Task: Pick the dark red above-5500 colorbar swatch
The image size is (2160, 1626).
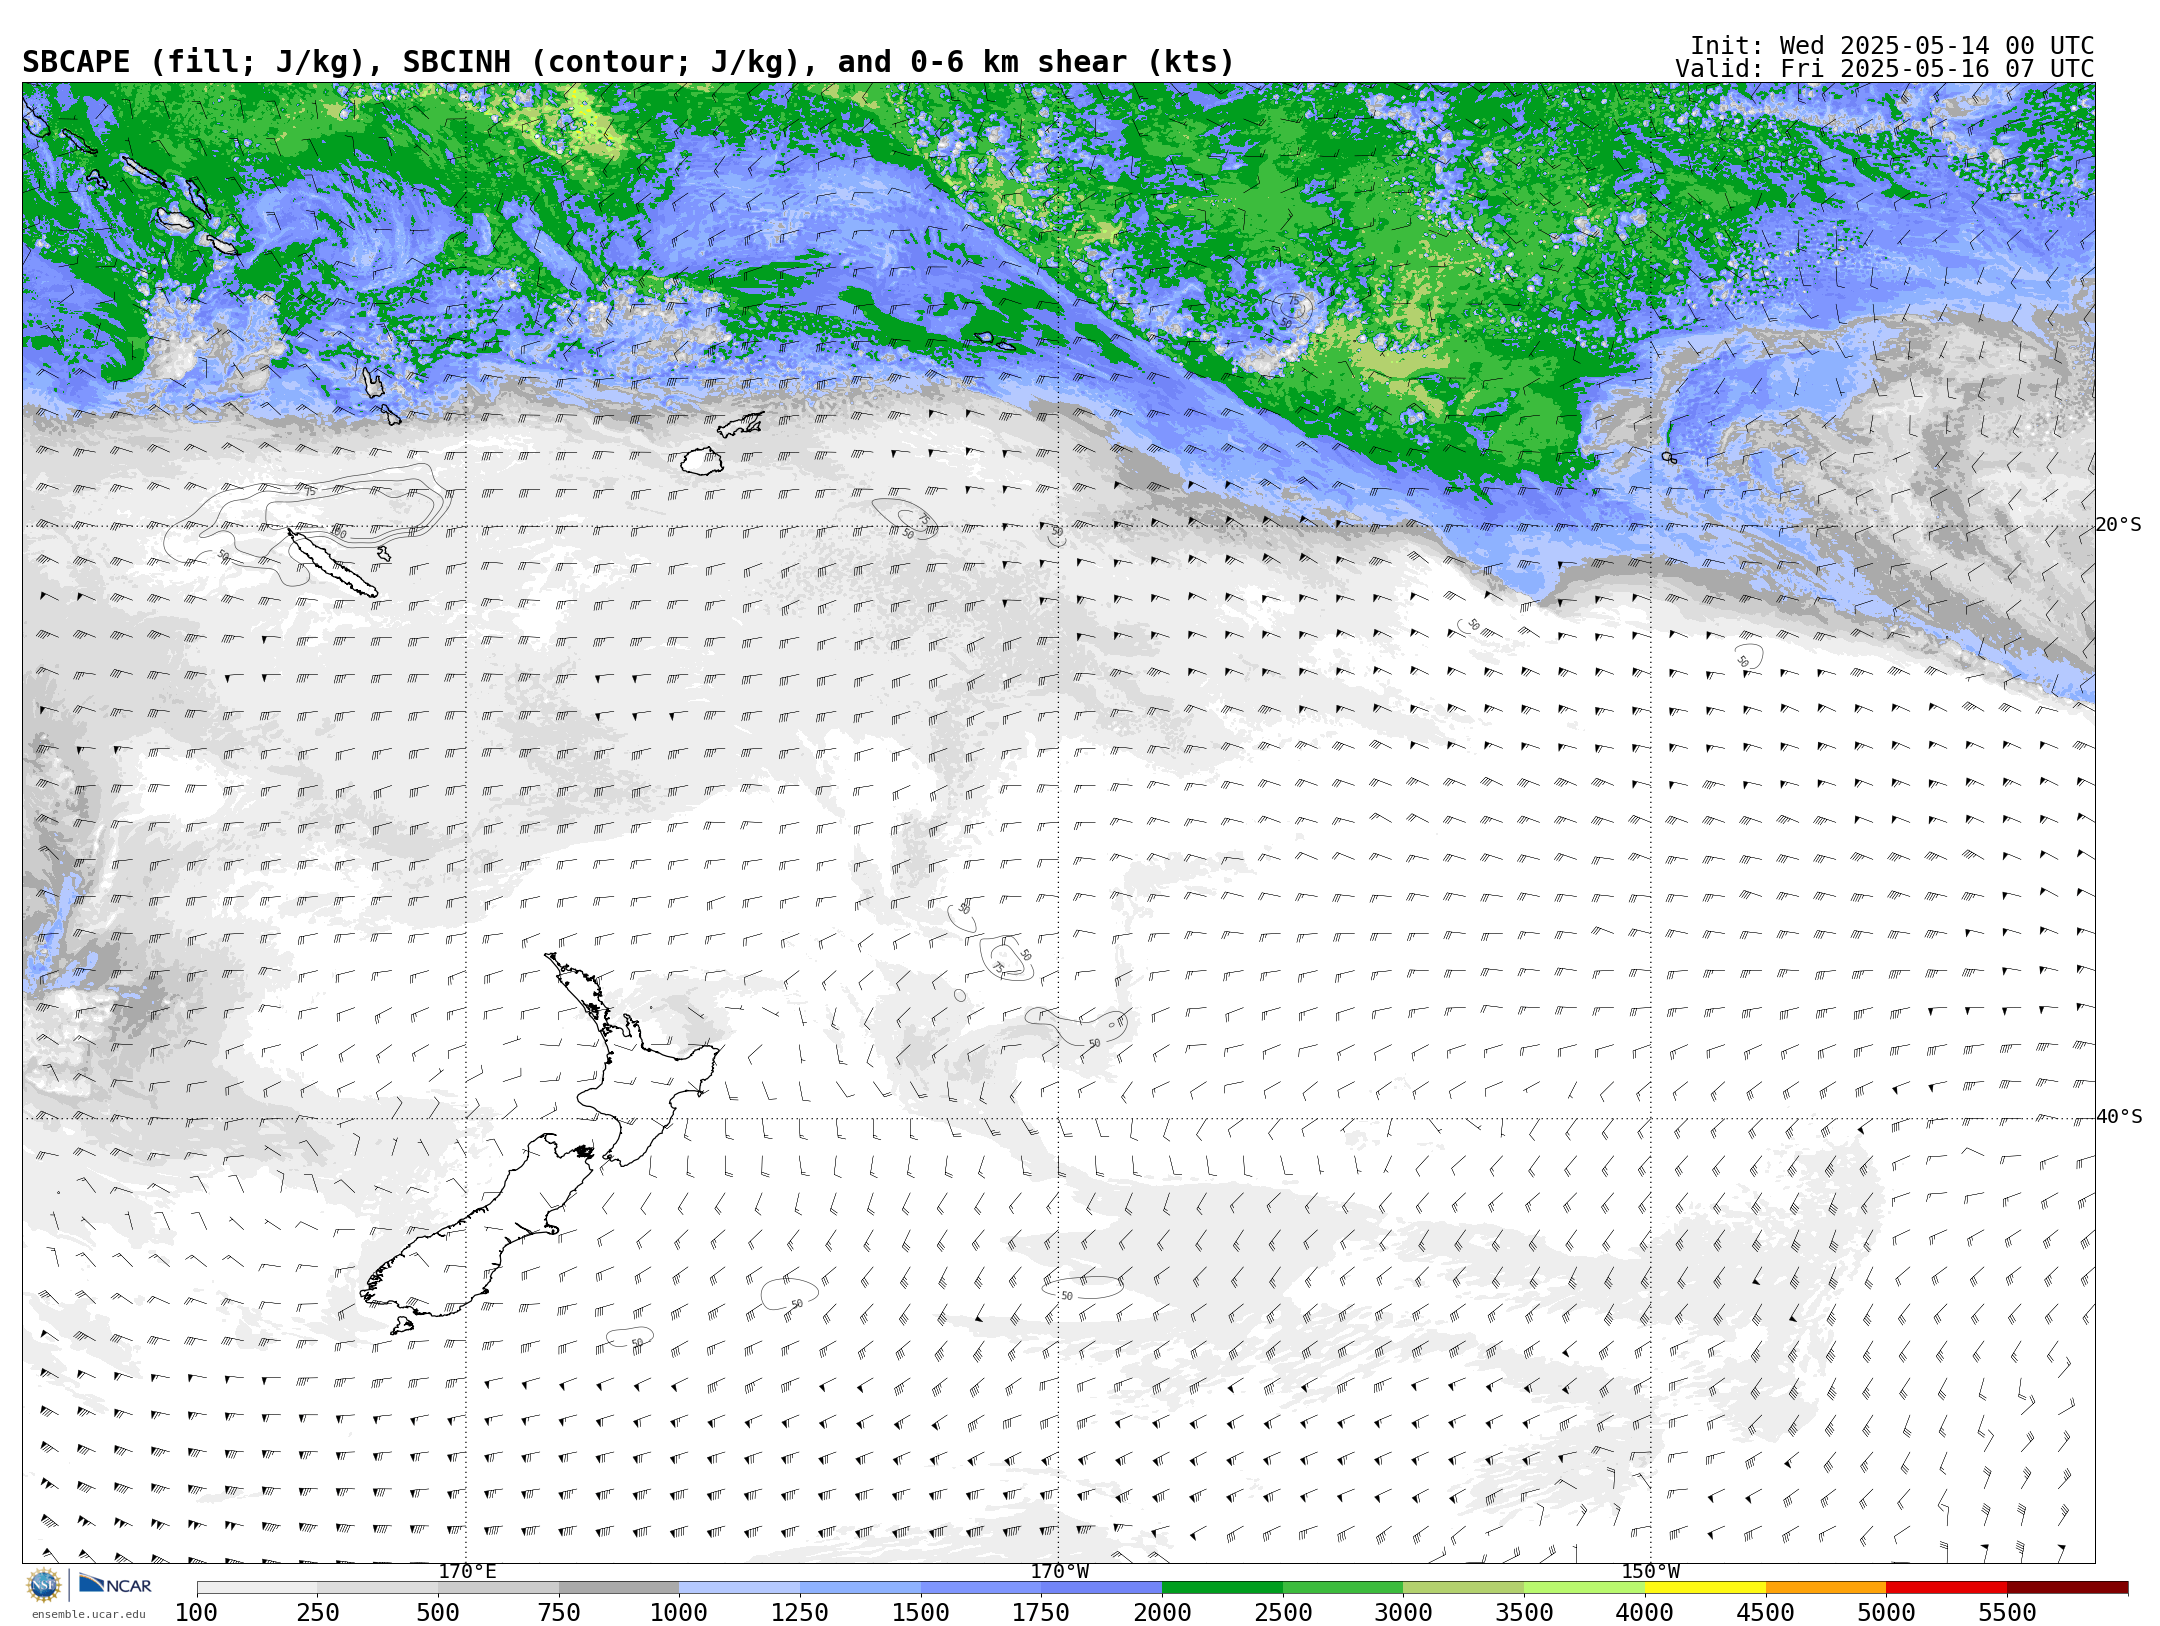Action: (2067, 1588)
